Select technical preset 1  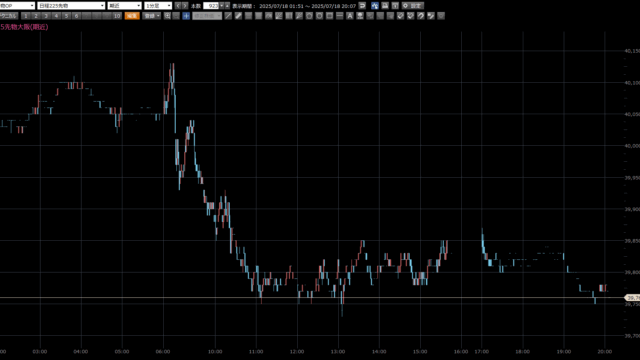pos(26,16)
